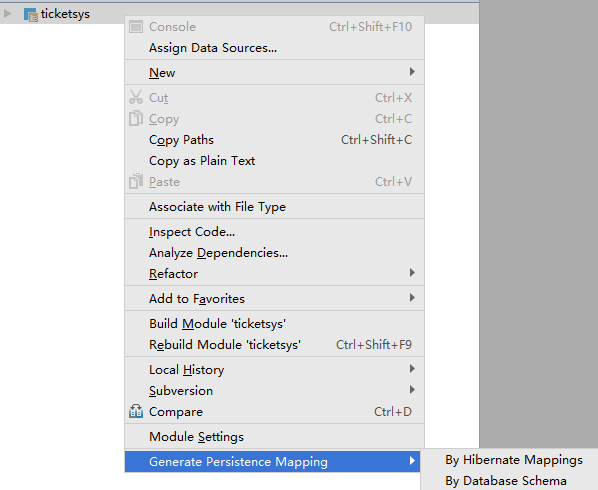Screen dimensions: 598x490
Task: Open Assign Data Sources... entry
Action: pyautogui.click(x=274, y=48)
